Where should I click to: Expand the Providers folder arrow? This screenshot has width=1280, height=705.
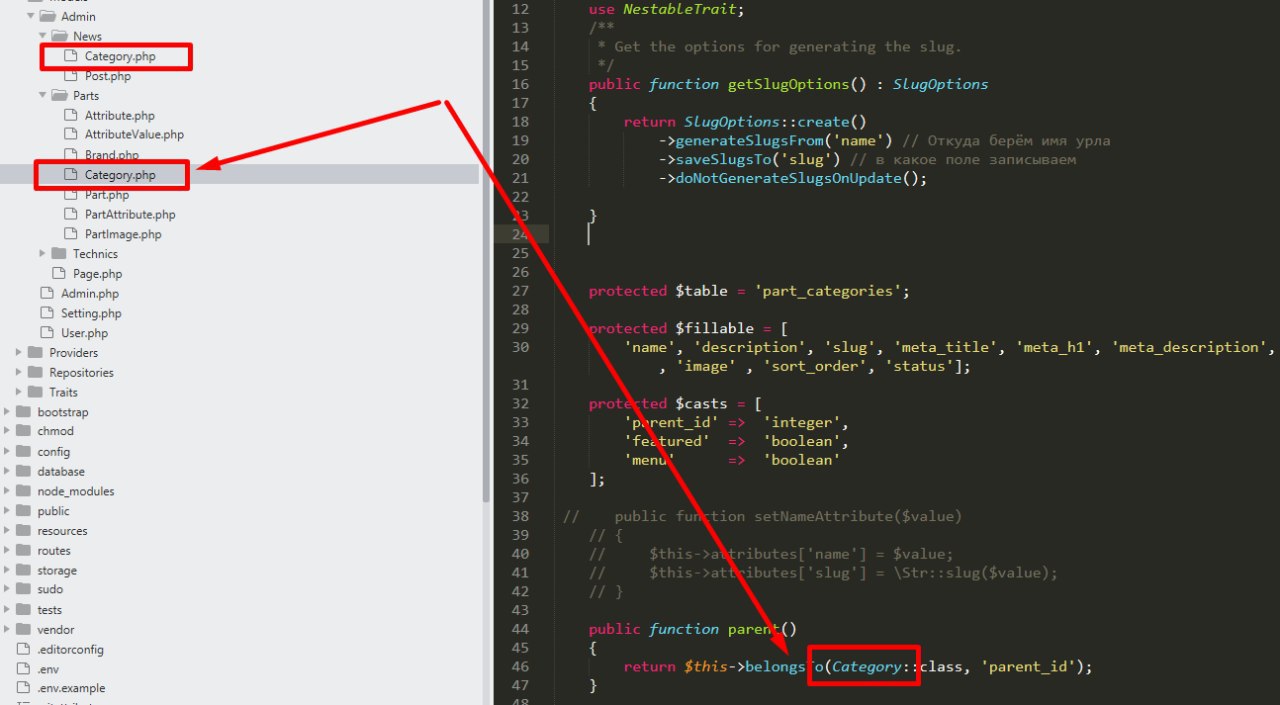[19, 353]
